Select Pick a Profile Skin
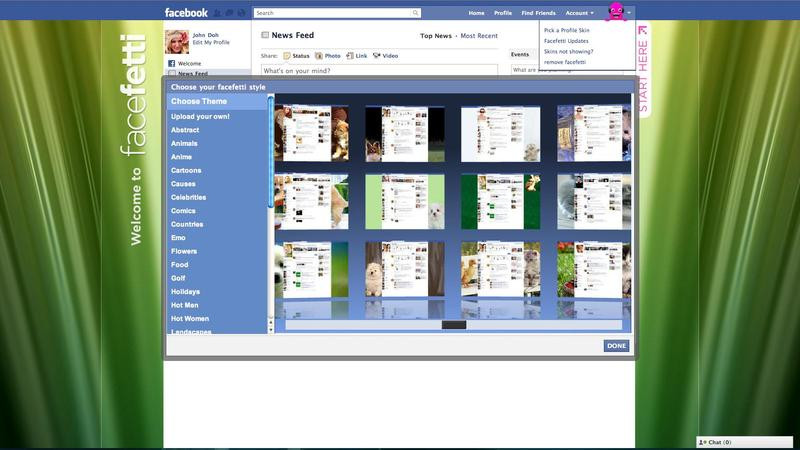800x450 pixels. pyautogui.click(x=566, y=30)
